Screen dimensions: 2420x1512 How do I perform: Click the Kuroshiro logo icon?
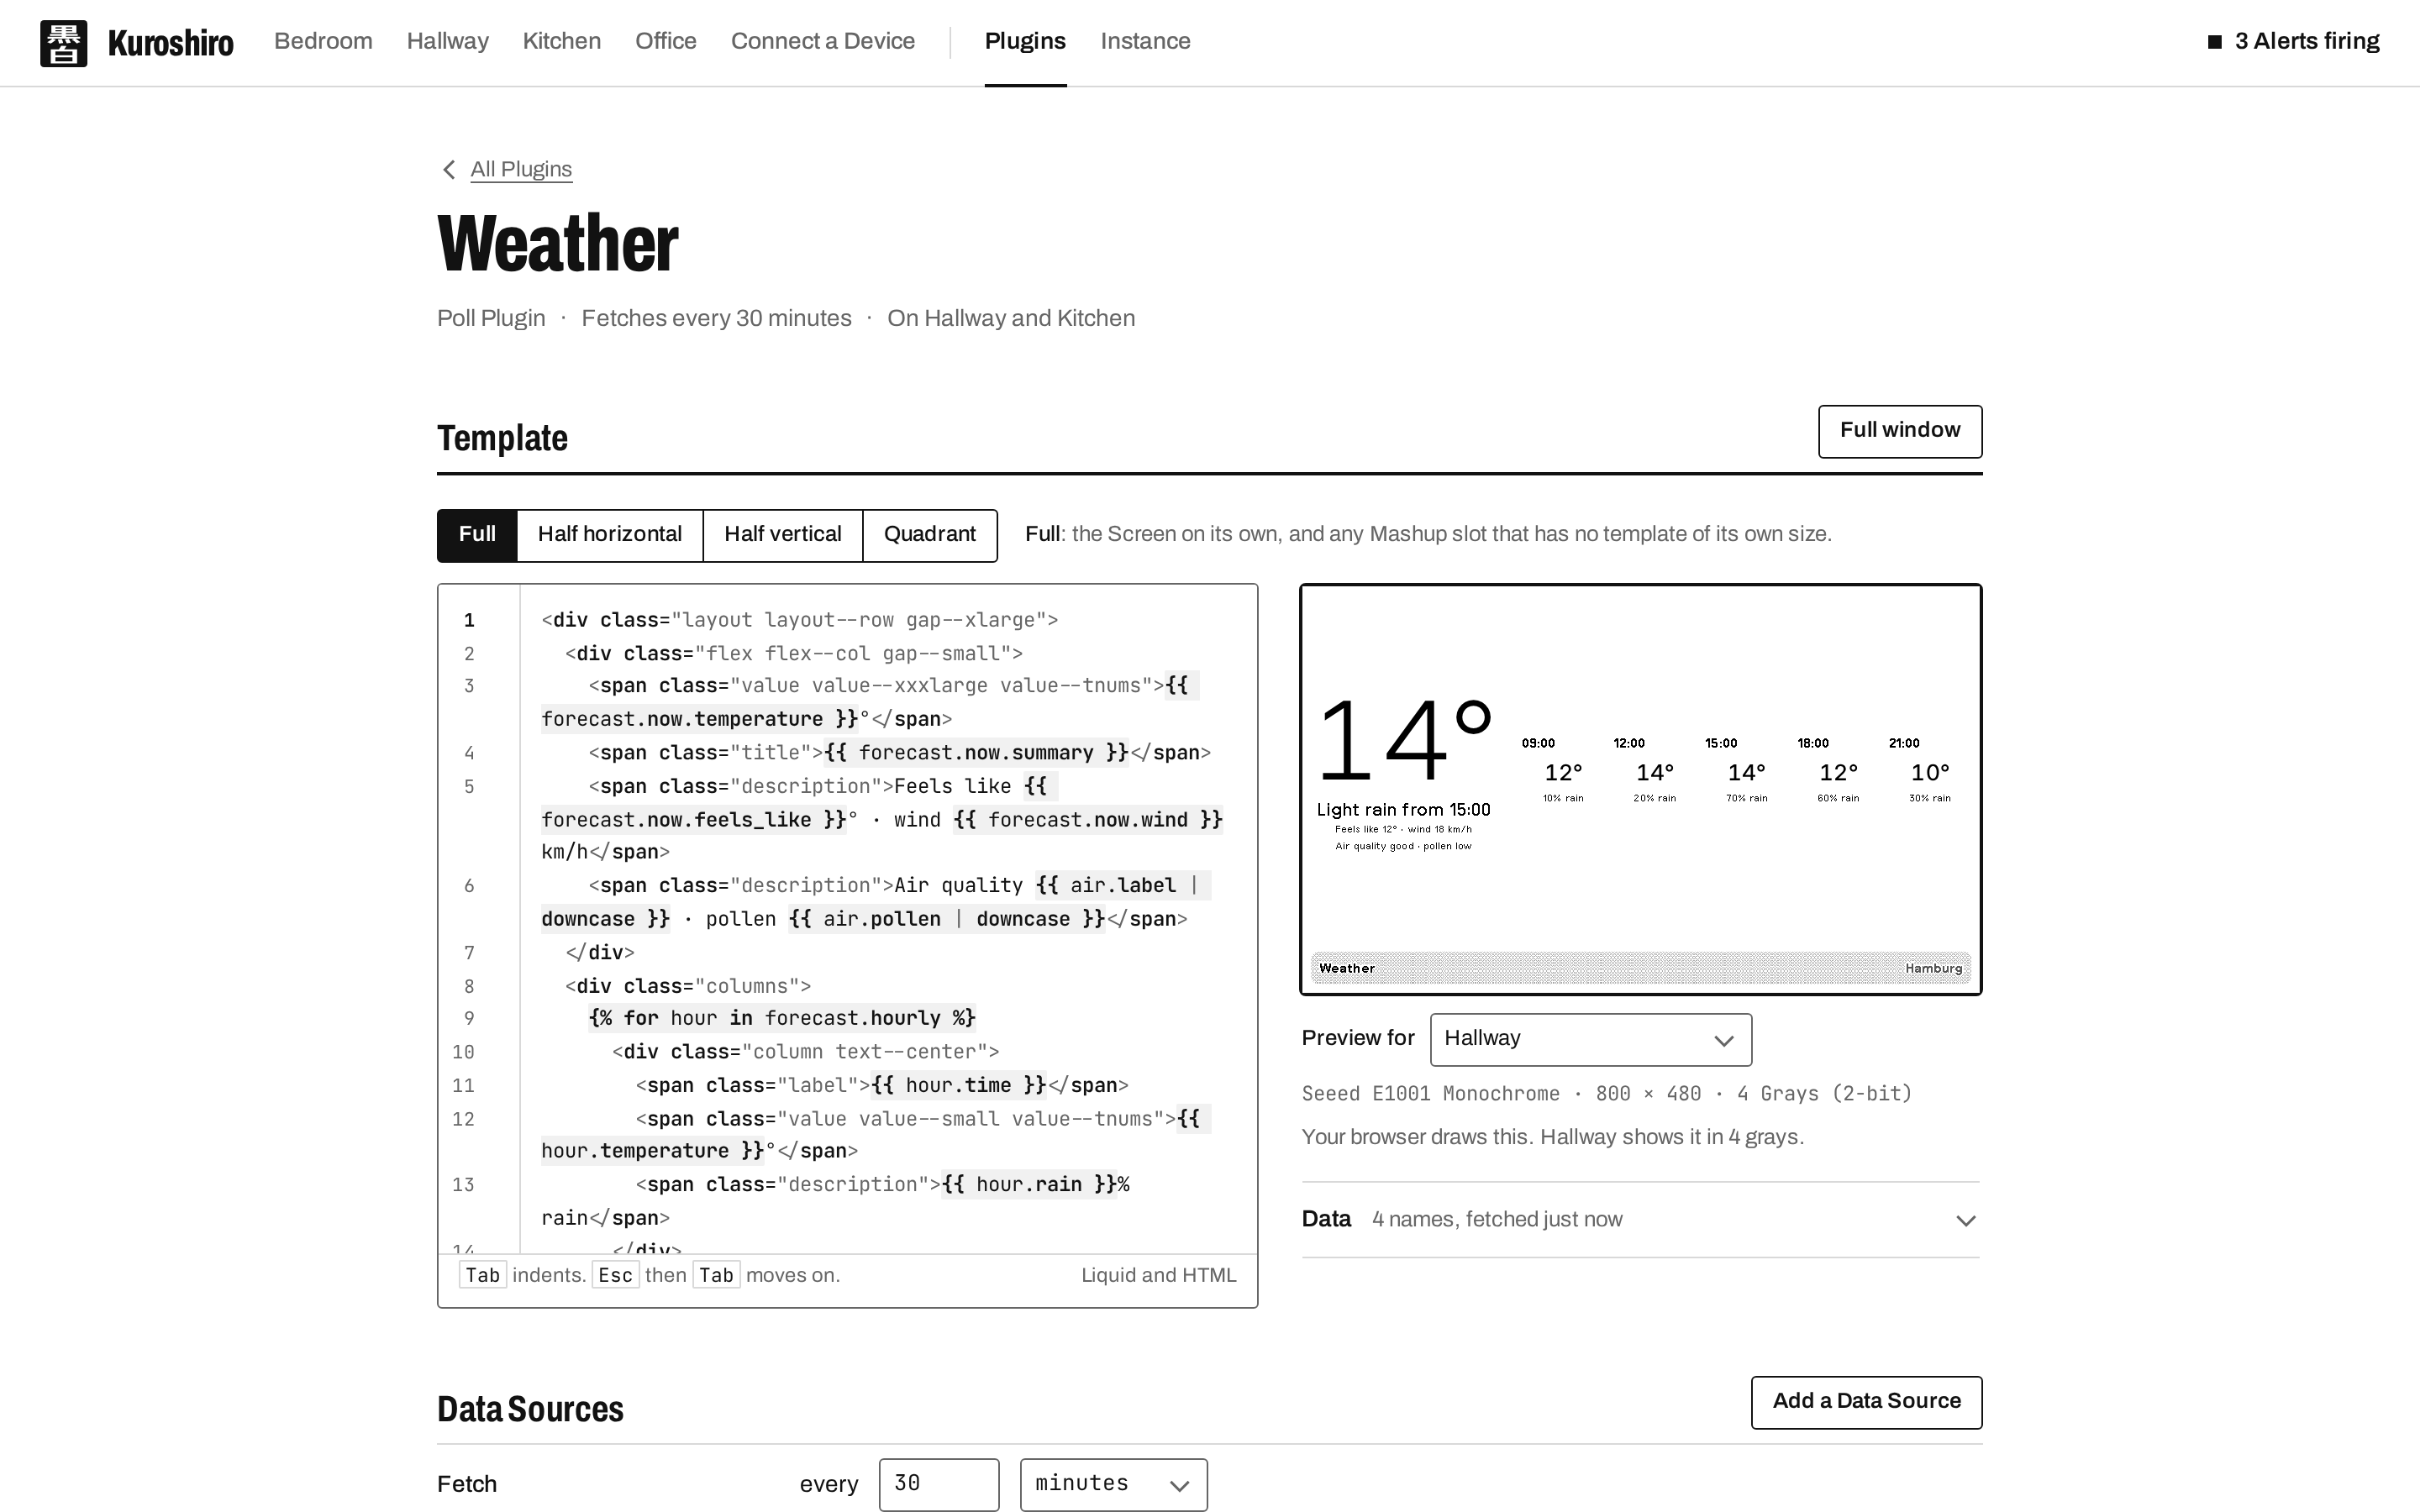pyautogui.click(x=63, y=43)
